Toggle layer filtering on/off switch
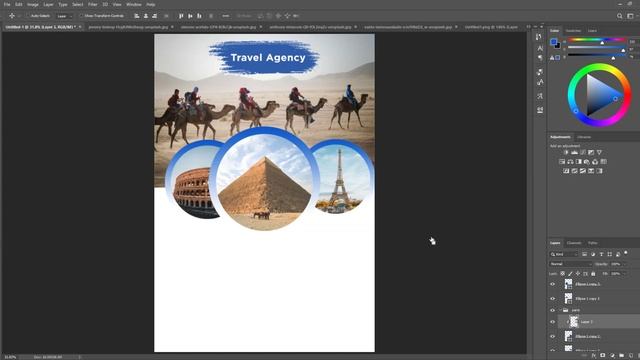This screenshot has height=360, width=640. coord(626,253)
